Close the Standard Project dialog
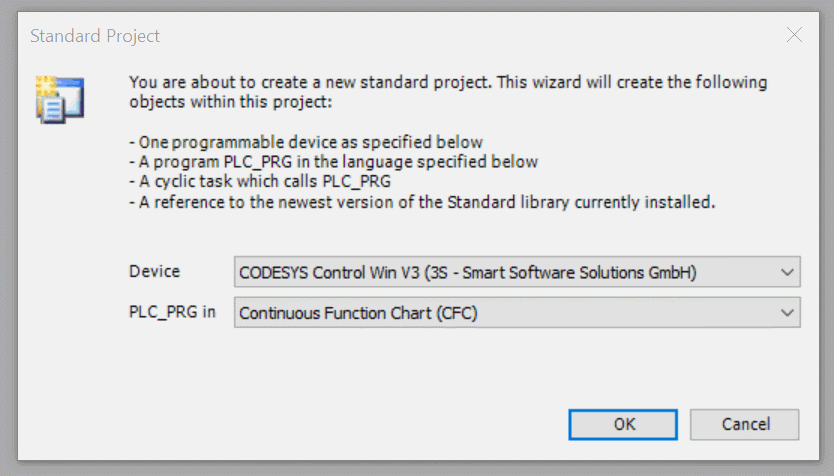This screenshot has width=834, height=476. point(794,35)
